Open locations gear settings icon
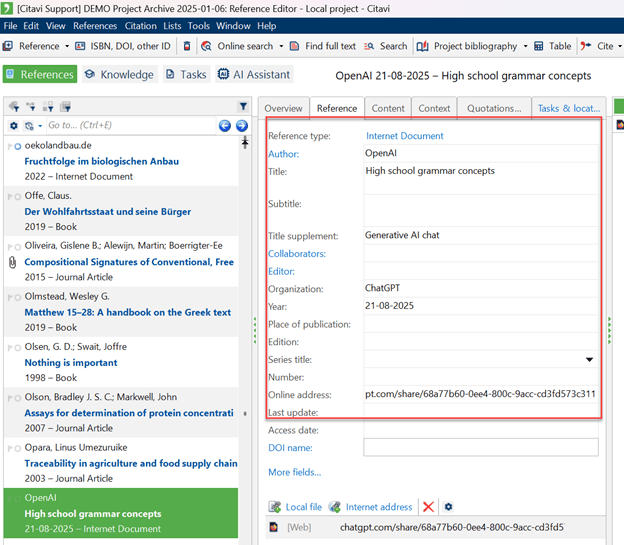Viewport: 624px width, 545px height. click(448, 506)
